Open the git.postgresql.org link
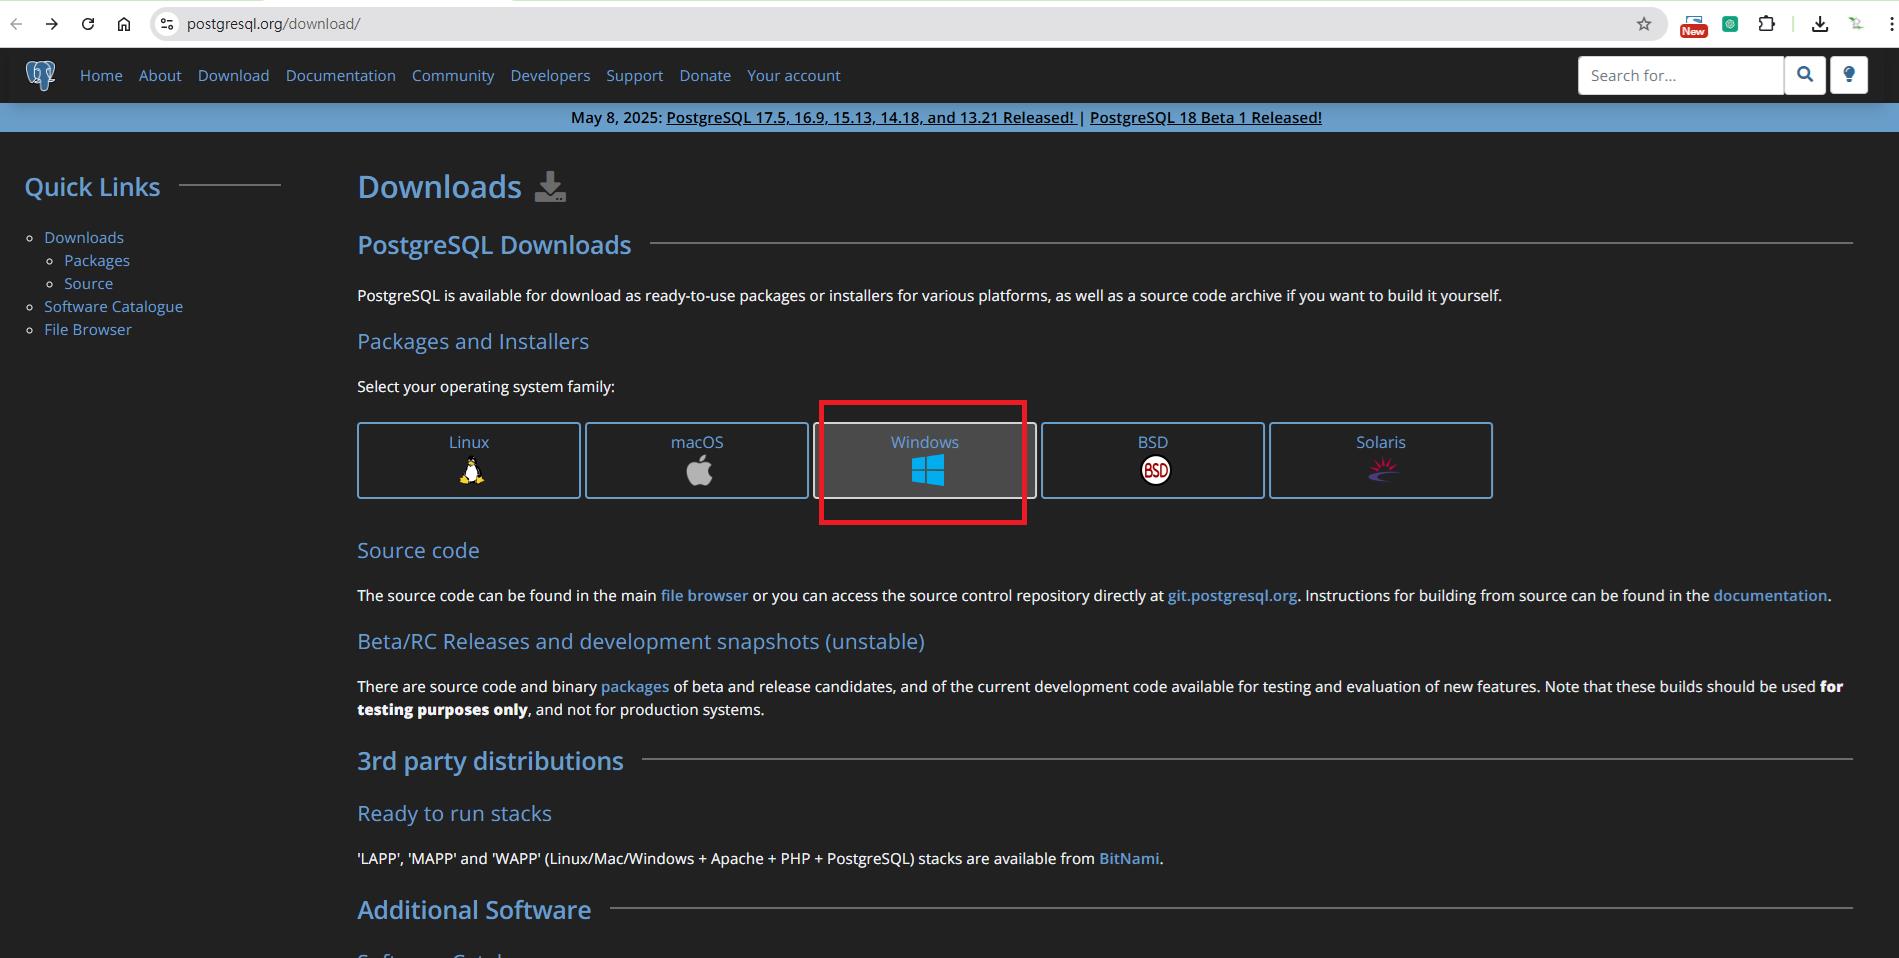The height and width of the screenshot is (958, 1899). (x=1232, y=595)
